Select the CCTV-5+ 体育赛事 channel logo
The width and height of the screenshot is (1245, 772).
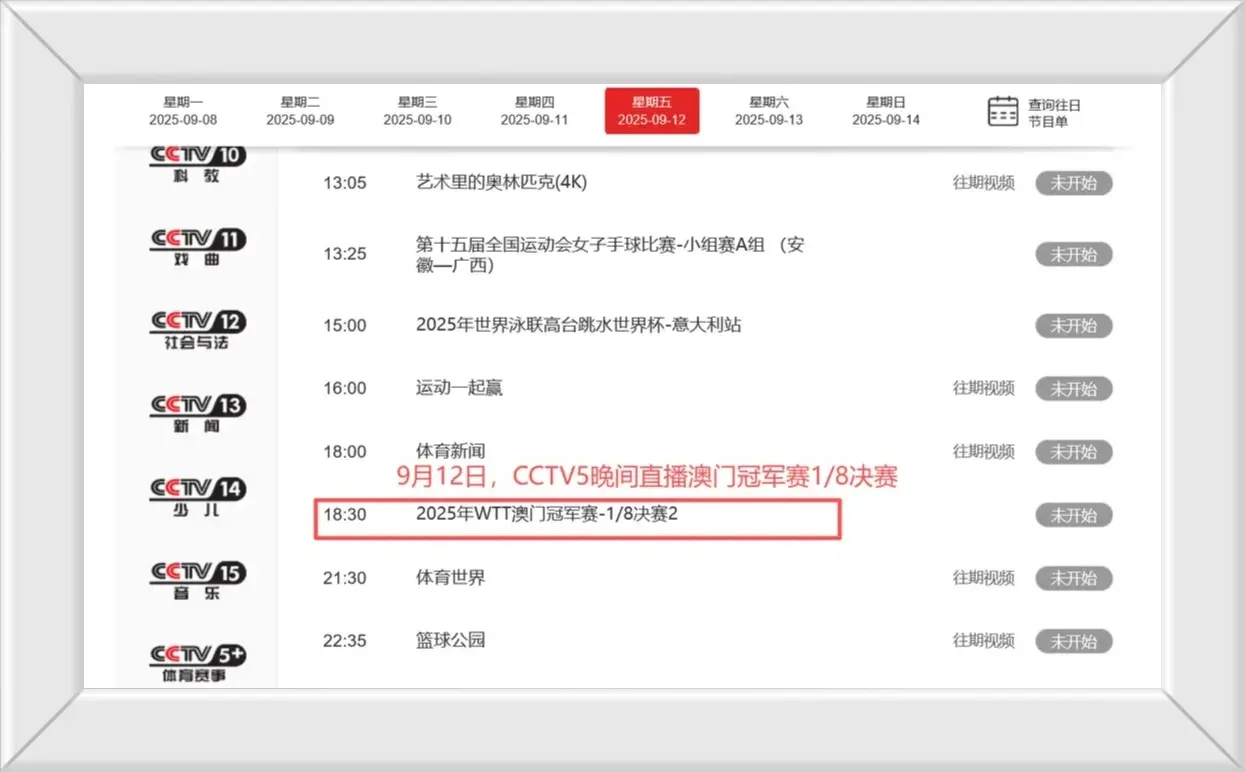click(x=197, y=663)
